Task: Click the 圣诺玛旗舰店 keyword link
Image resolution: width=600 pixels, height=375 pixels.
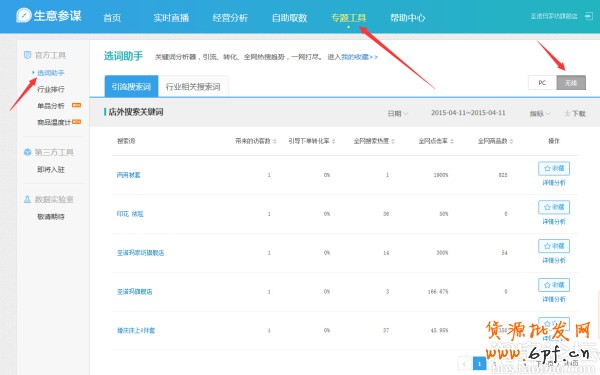Action: [x=135, y=292]
